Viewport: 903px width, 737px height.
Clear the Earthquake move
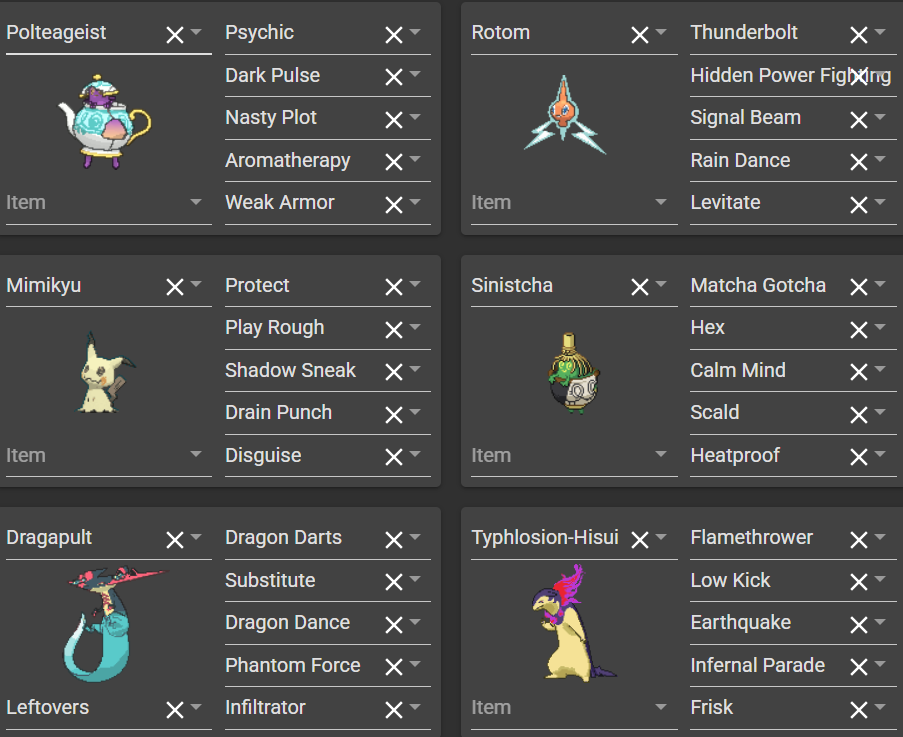tap(859, 625)
